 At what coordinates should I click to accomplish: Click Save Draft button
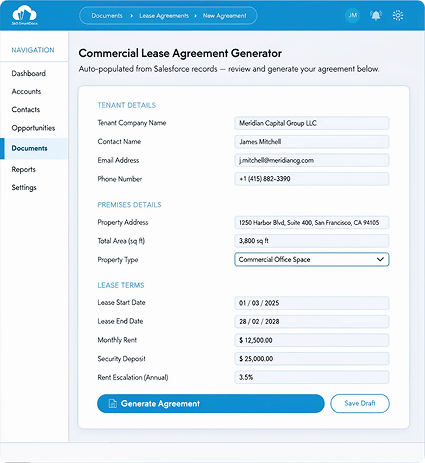tap(360, 403)
